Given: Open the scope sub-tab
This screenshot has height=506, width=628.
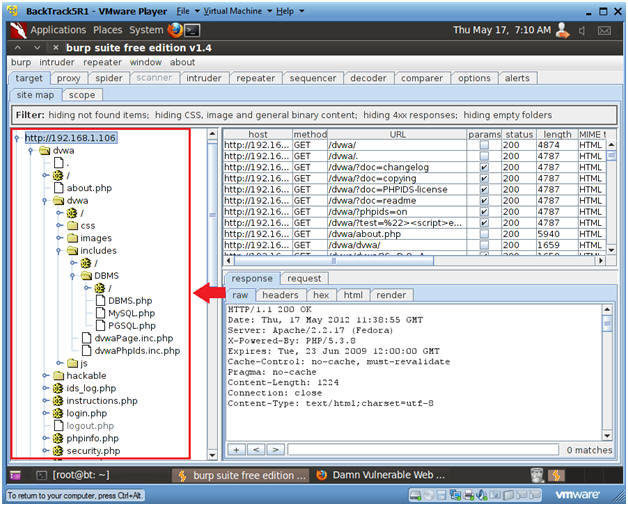Looking at the screenshot, I should [x=82, y=95].
